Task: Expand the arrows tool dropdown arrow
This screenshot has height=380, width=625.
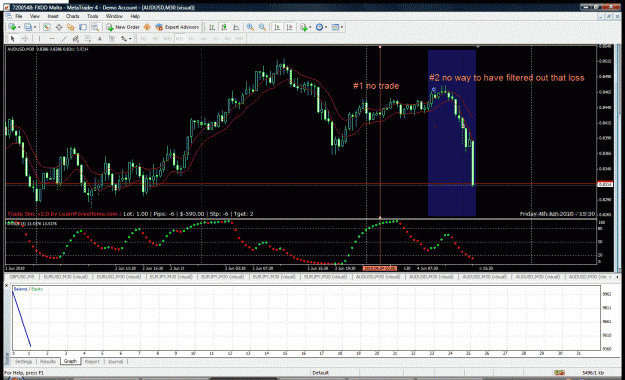Action: [x=130, y=39]
